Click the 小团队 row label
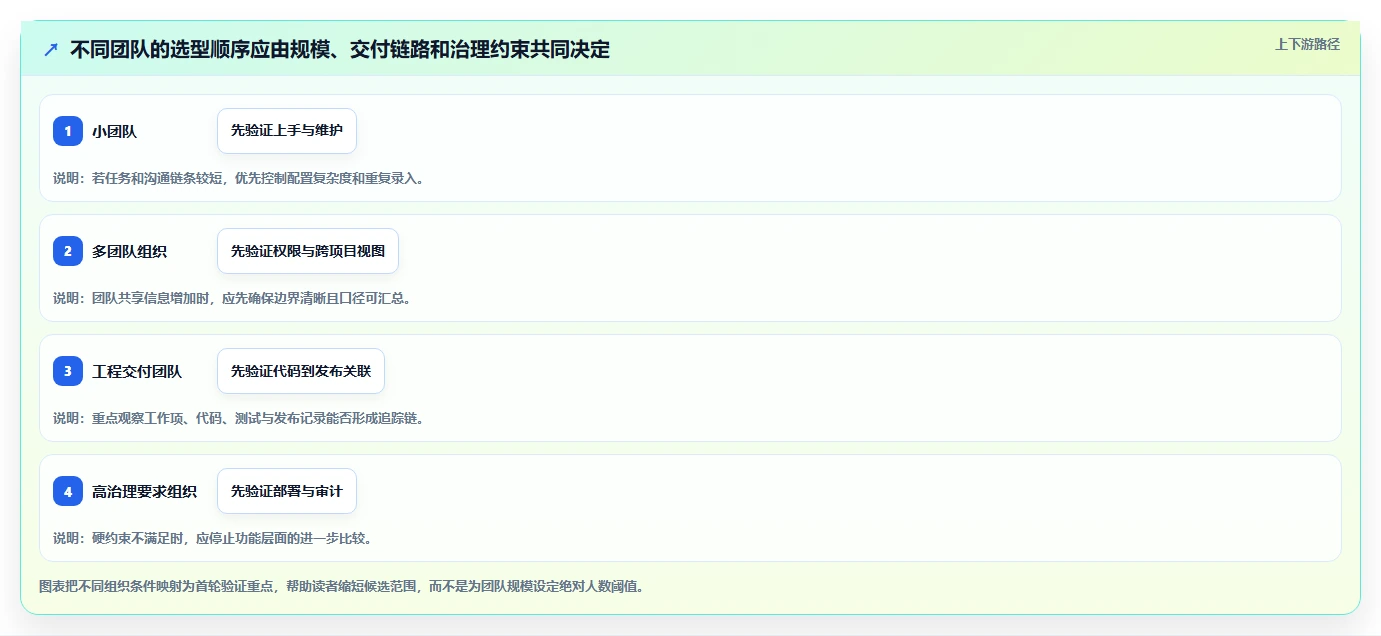1381x636 pixels. click(114, 131)
